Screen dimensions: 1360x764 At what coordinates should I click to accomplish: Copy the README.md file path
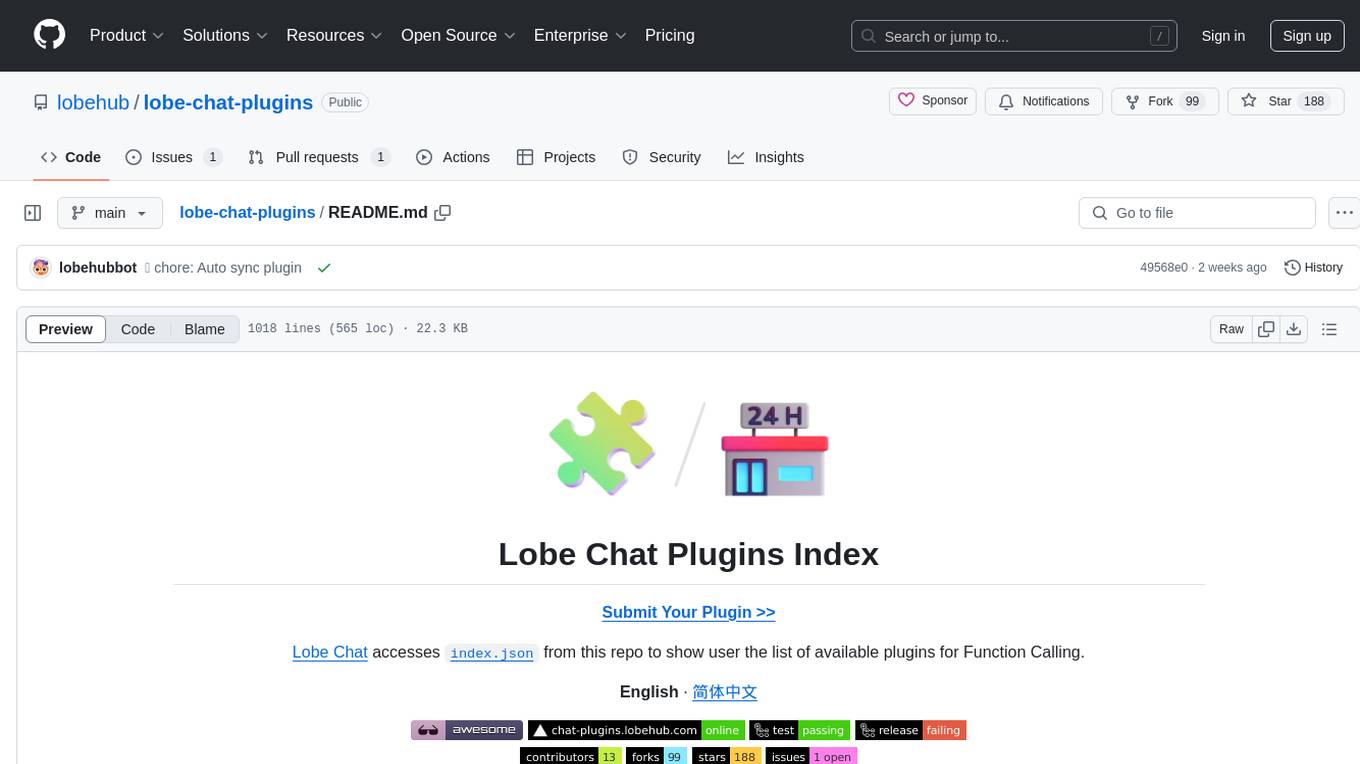click(x=443, y=212)
